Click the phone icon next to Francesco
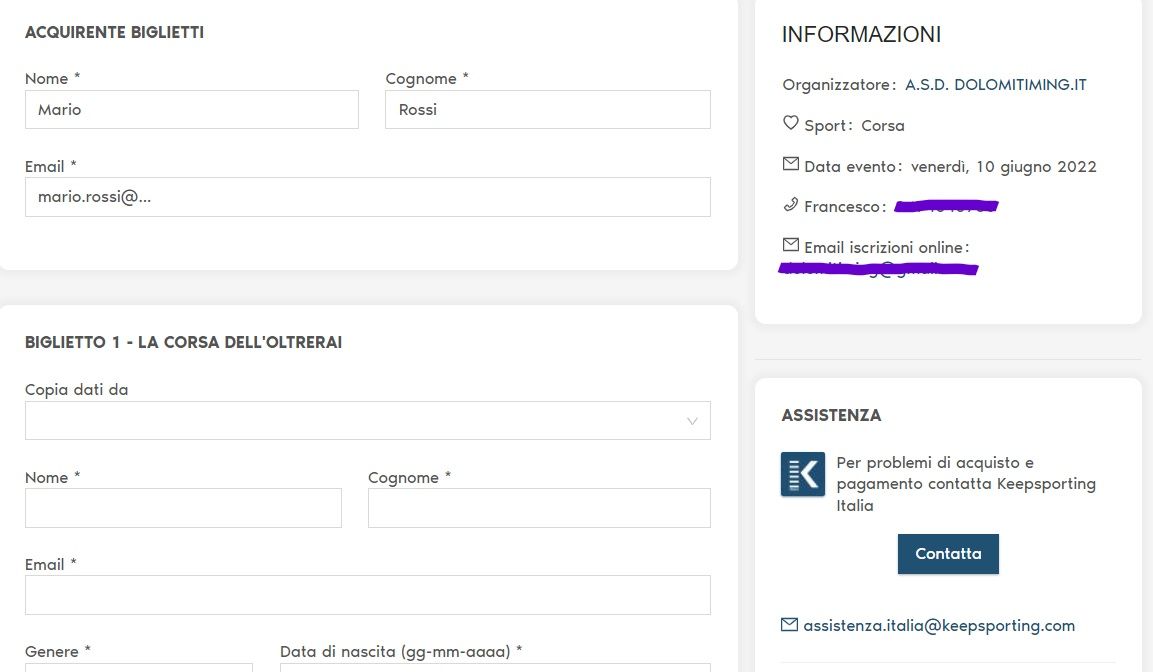1153x672 pixels. [790, 205]
